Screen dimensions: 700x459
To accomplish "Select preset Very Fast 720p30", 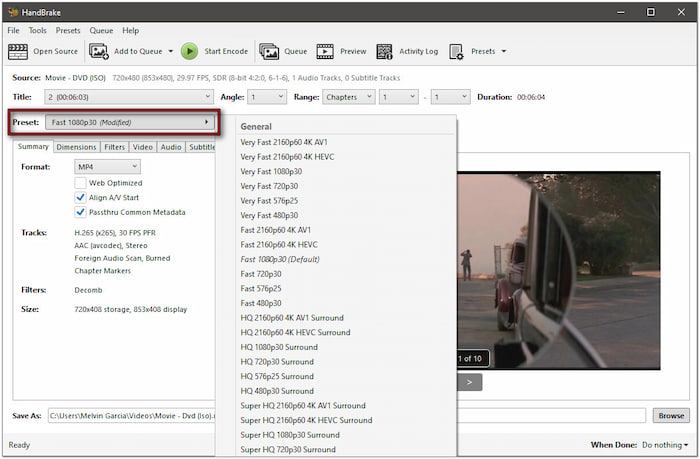I will pos(269,186).
